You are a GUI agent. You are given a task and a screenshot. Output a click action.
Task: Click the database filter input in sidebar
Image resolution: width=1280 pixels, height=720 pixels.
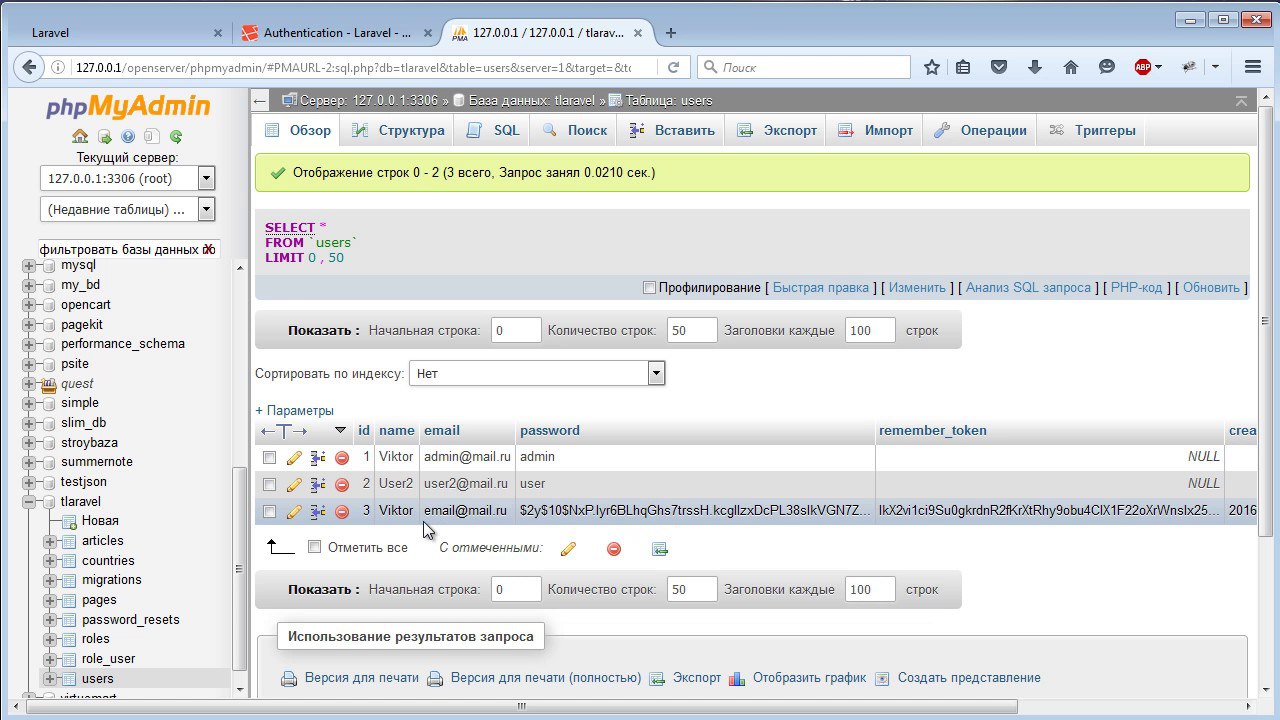tap(128, 249)
